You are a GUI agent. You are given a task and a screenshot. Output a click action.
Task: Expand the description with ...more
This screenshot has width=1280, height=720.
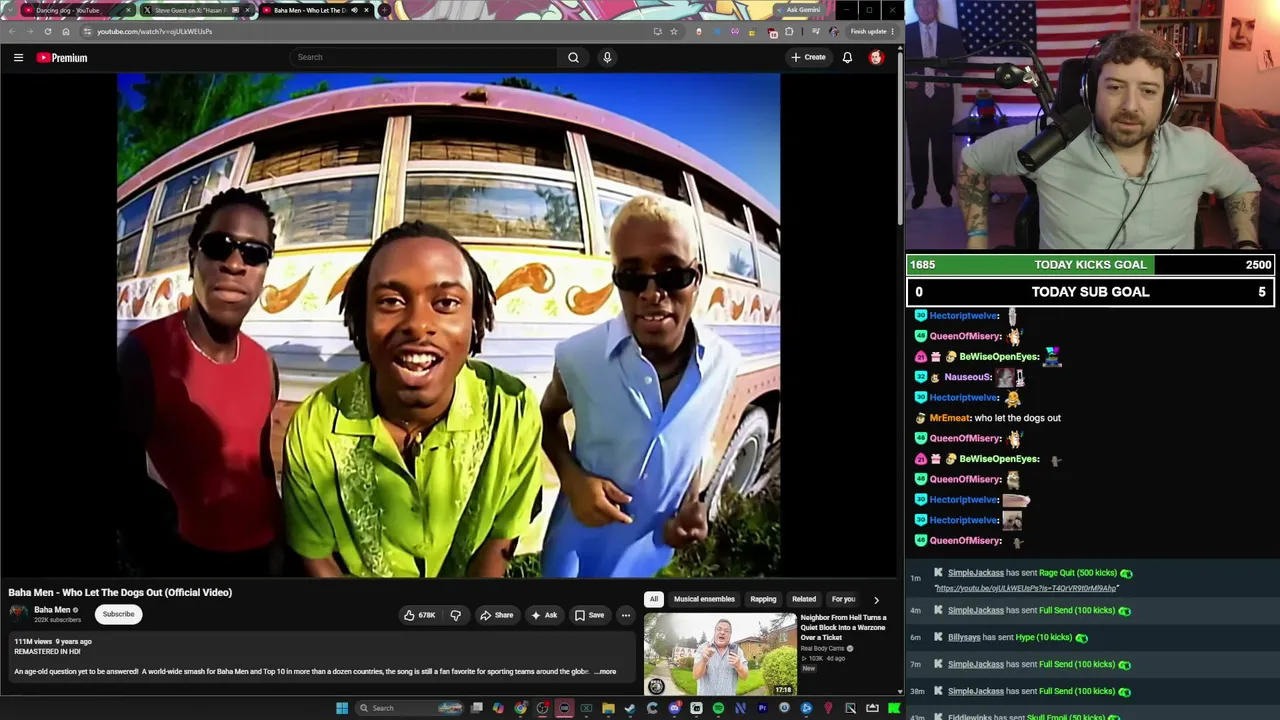pos(606,672)
